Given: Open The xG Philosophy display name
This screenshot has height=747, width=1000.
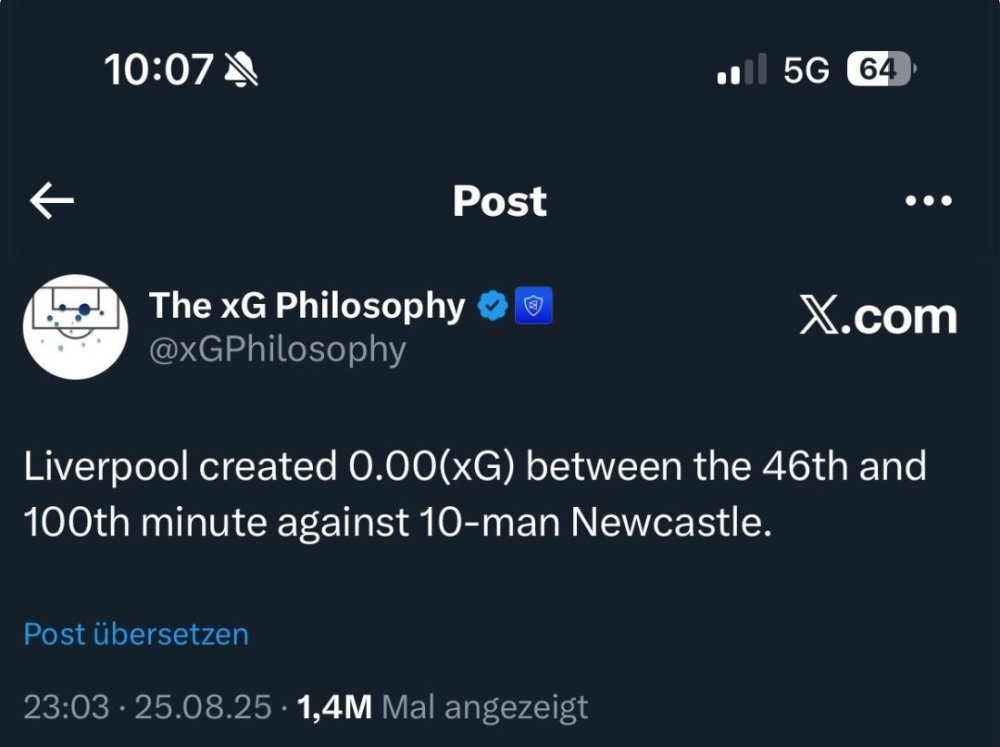Looking at the screenshot, I should [307, 306].
